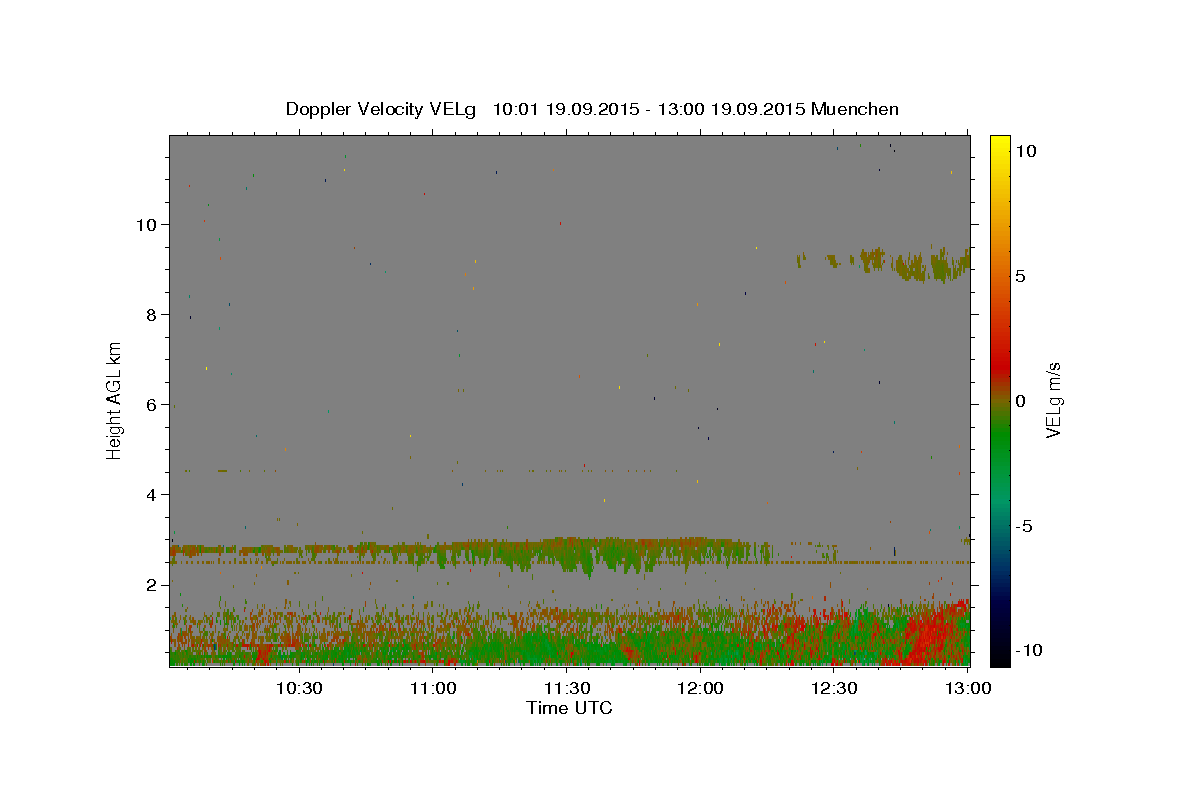Click the colorbar value -10
This screenshot has height=800, width=1200.
1028,651
